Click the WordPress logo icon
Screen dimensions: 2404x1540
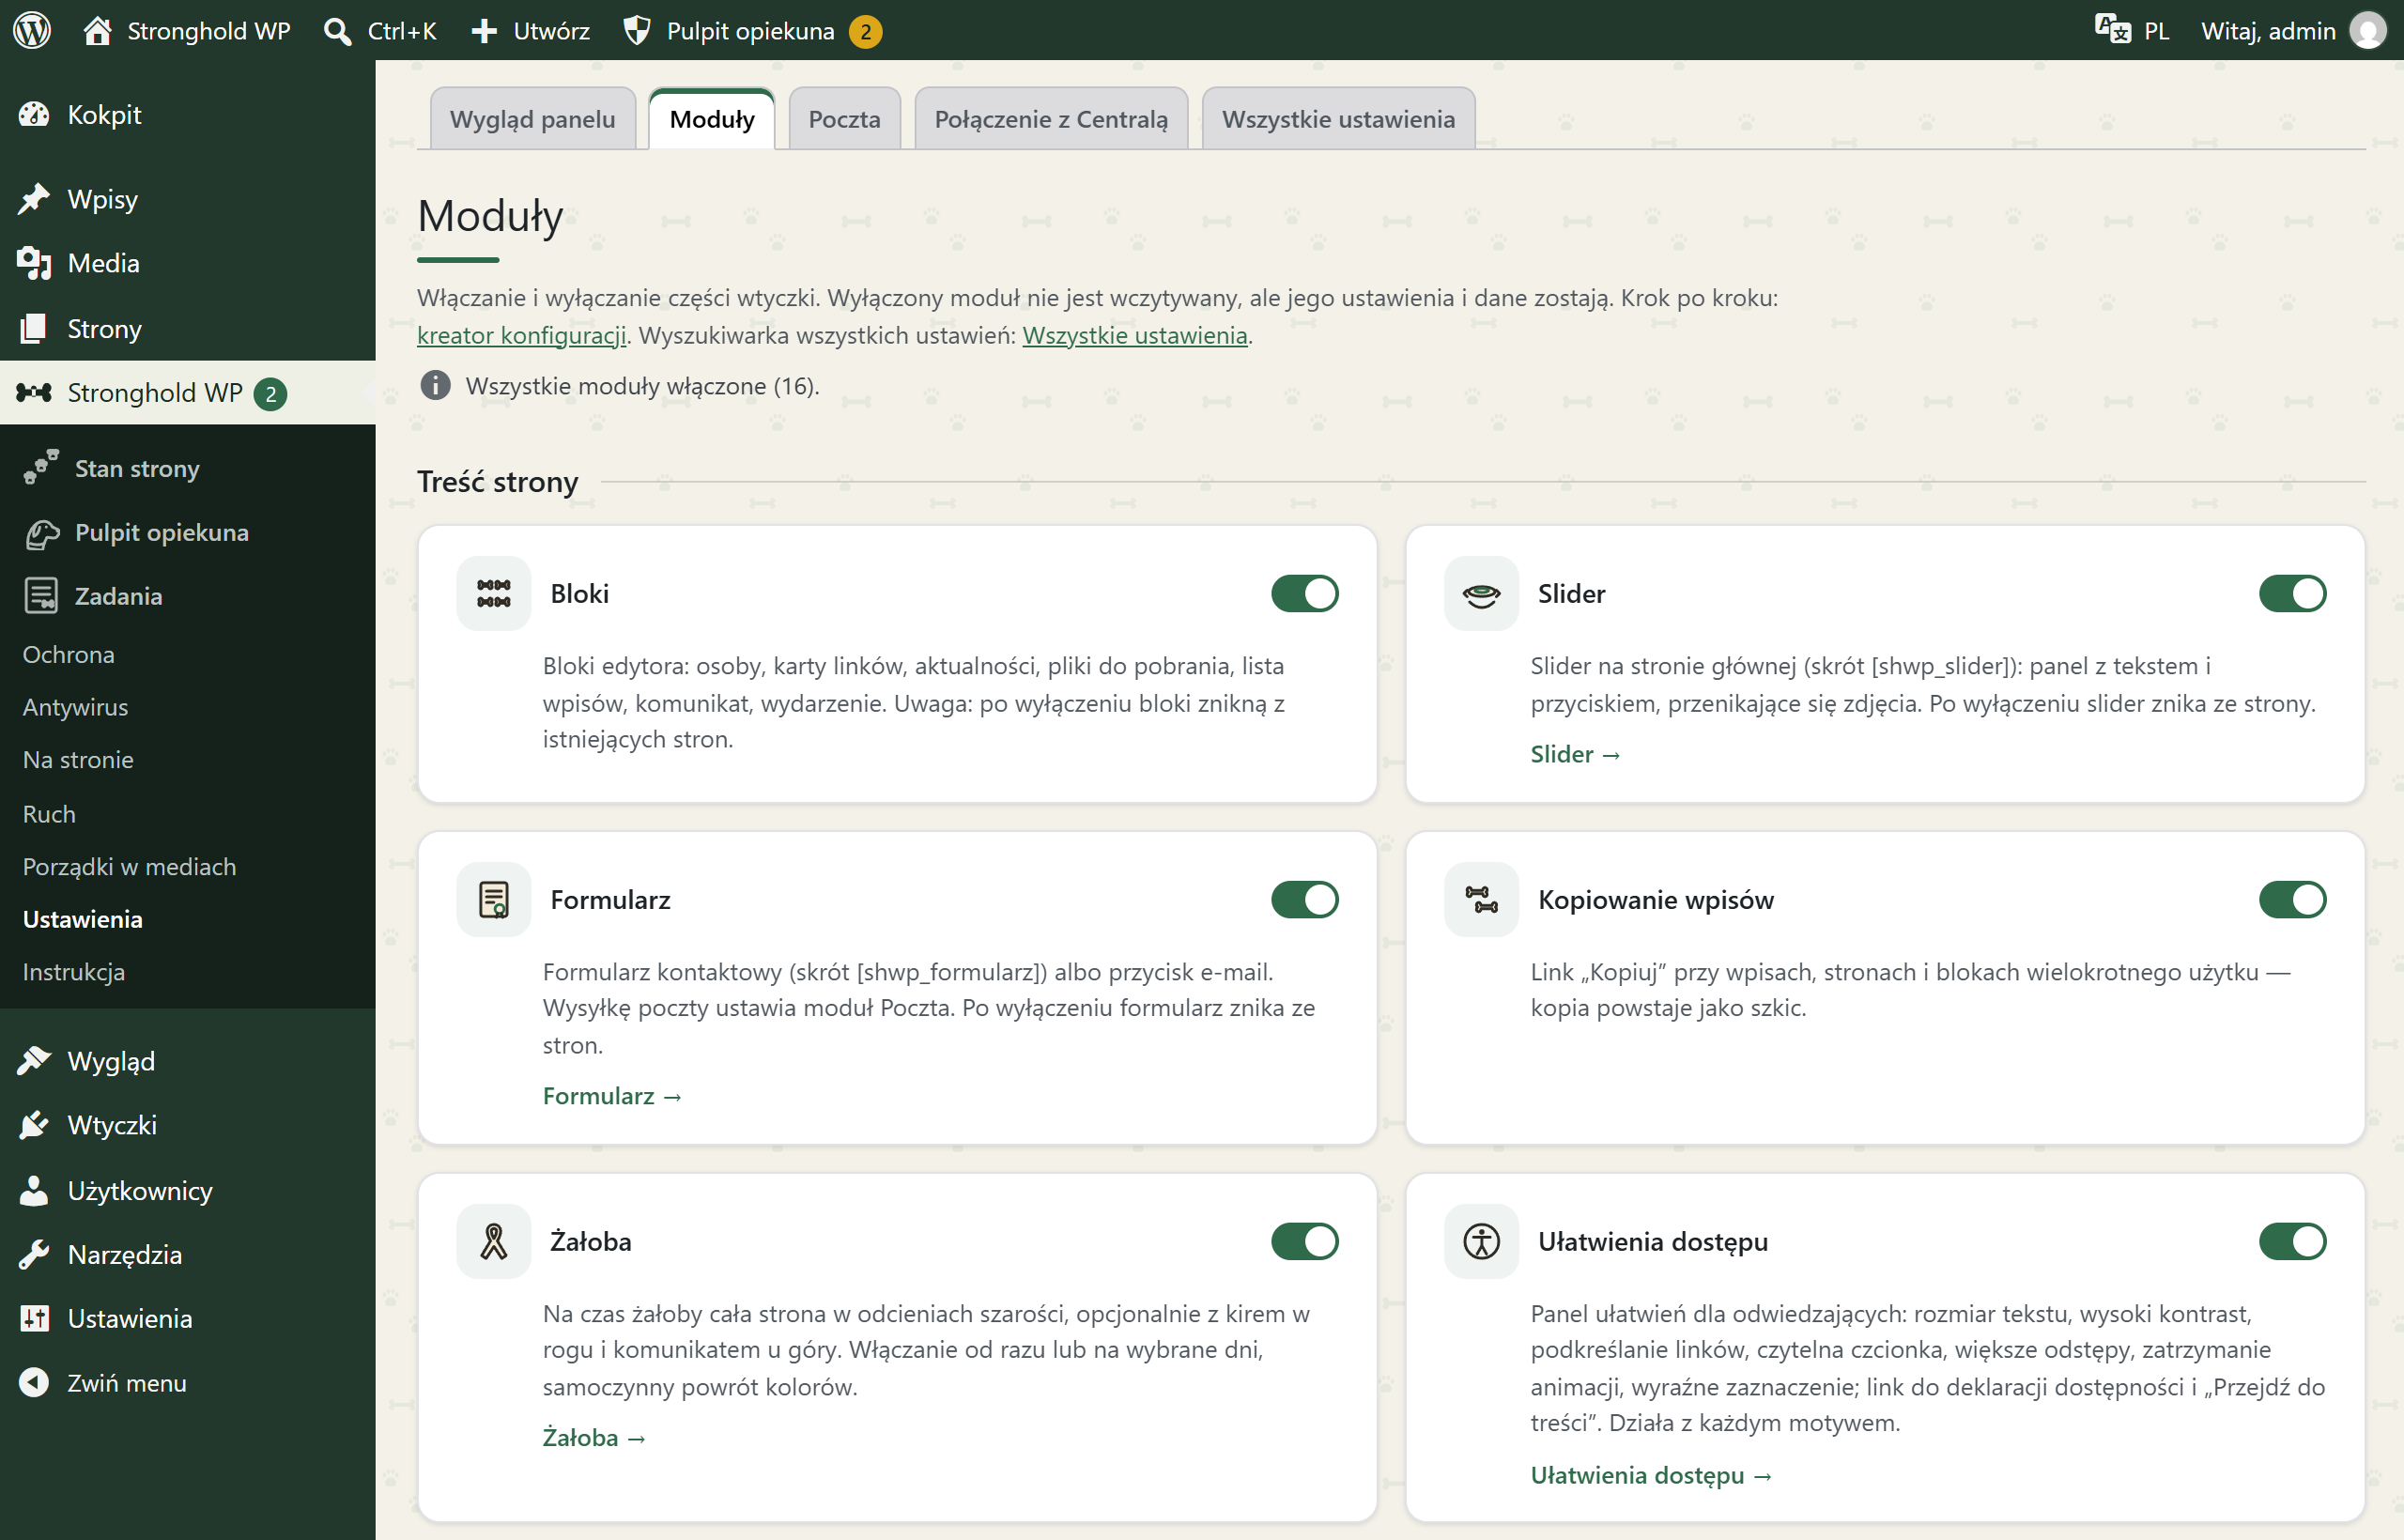pyautogui.click(x=32, y=30)
